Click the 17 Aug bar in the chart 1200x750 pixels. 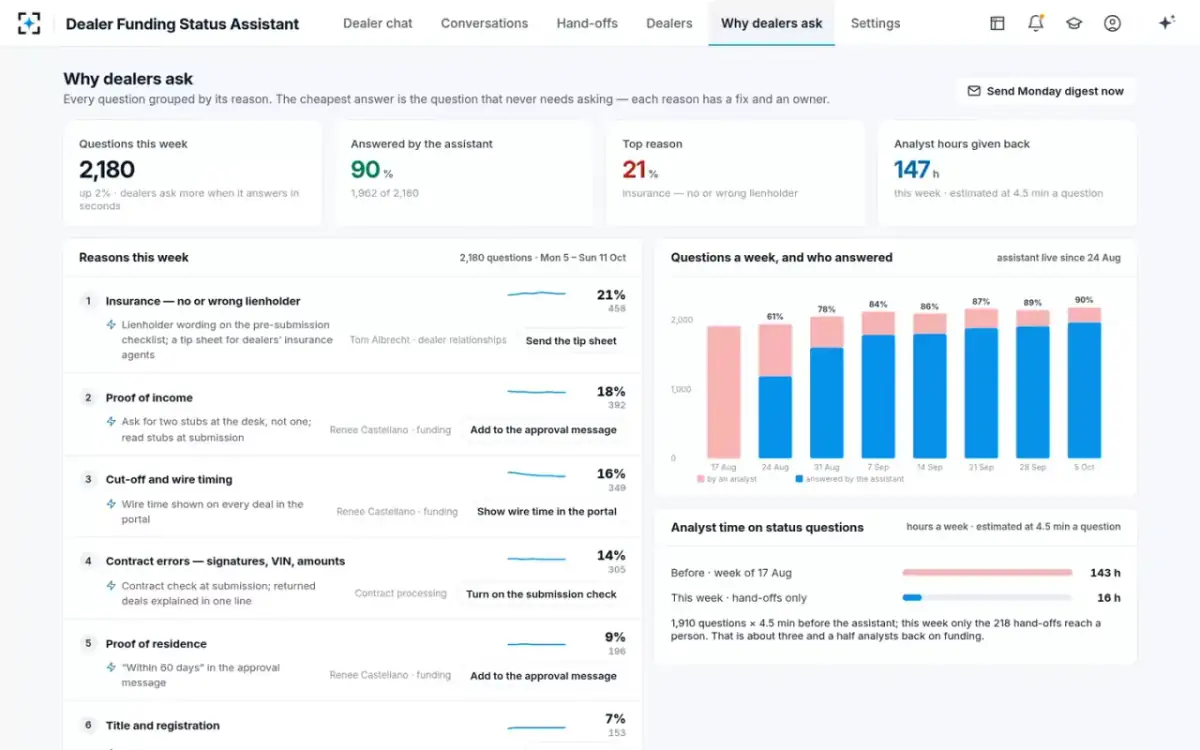[724, 392]
